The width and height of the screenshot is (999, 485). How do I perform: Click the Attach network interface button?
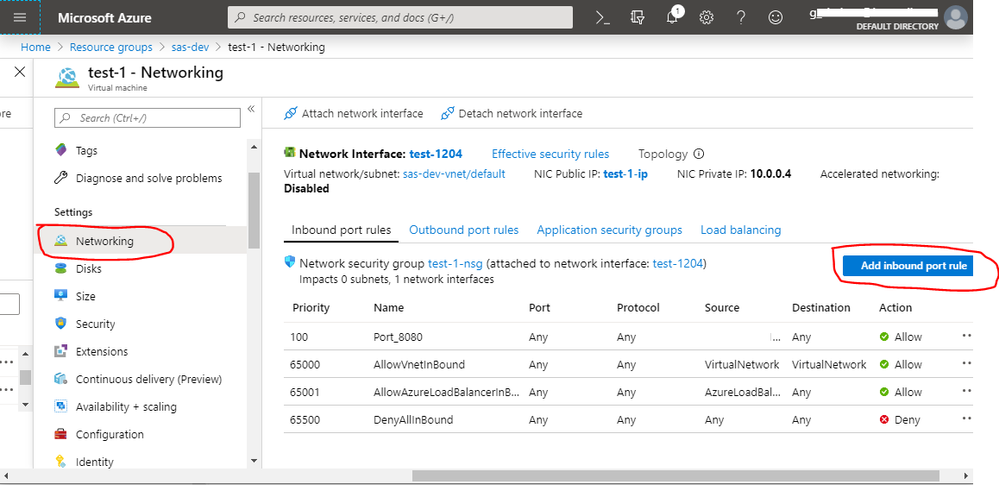[353, 113]
